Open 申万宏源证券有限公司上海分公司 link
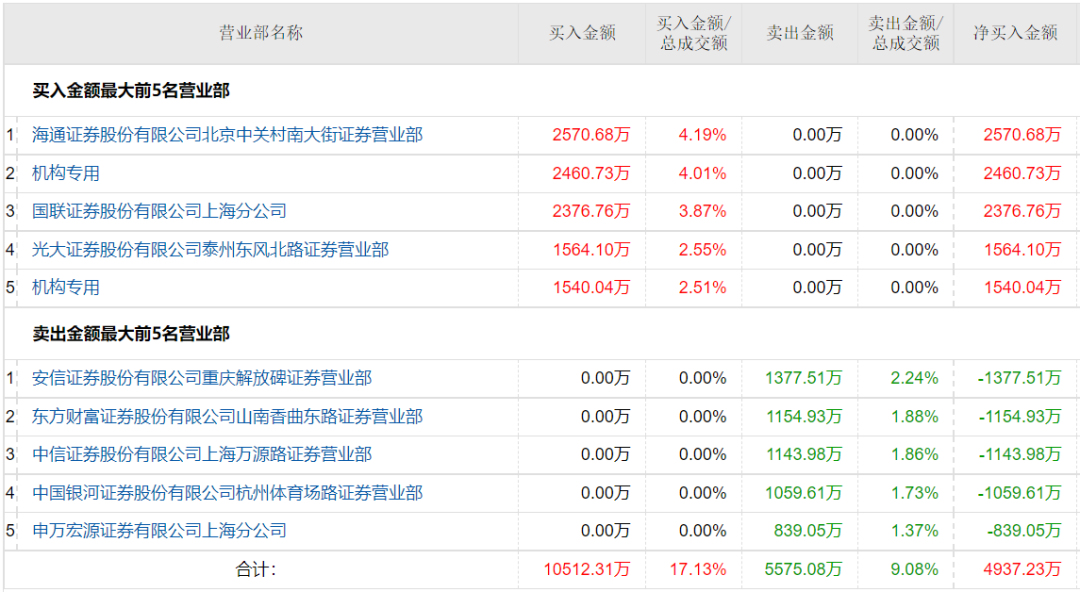The width and height of the screenshot is (1080, 592). click(x=159, y=530)
